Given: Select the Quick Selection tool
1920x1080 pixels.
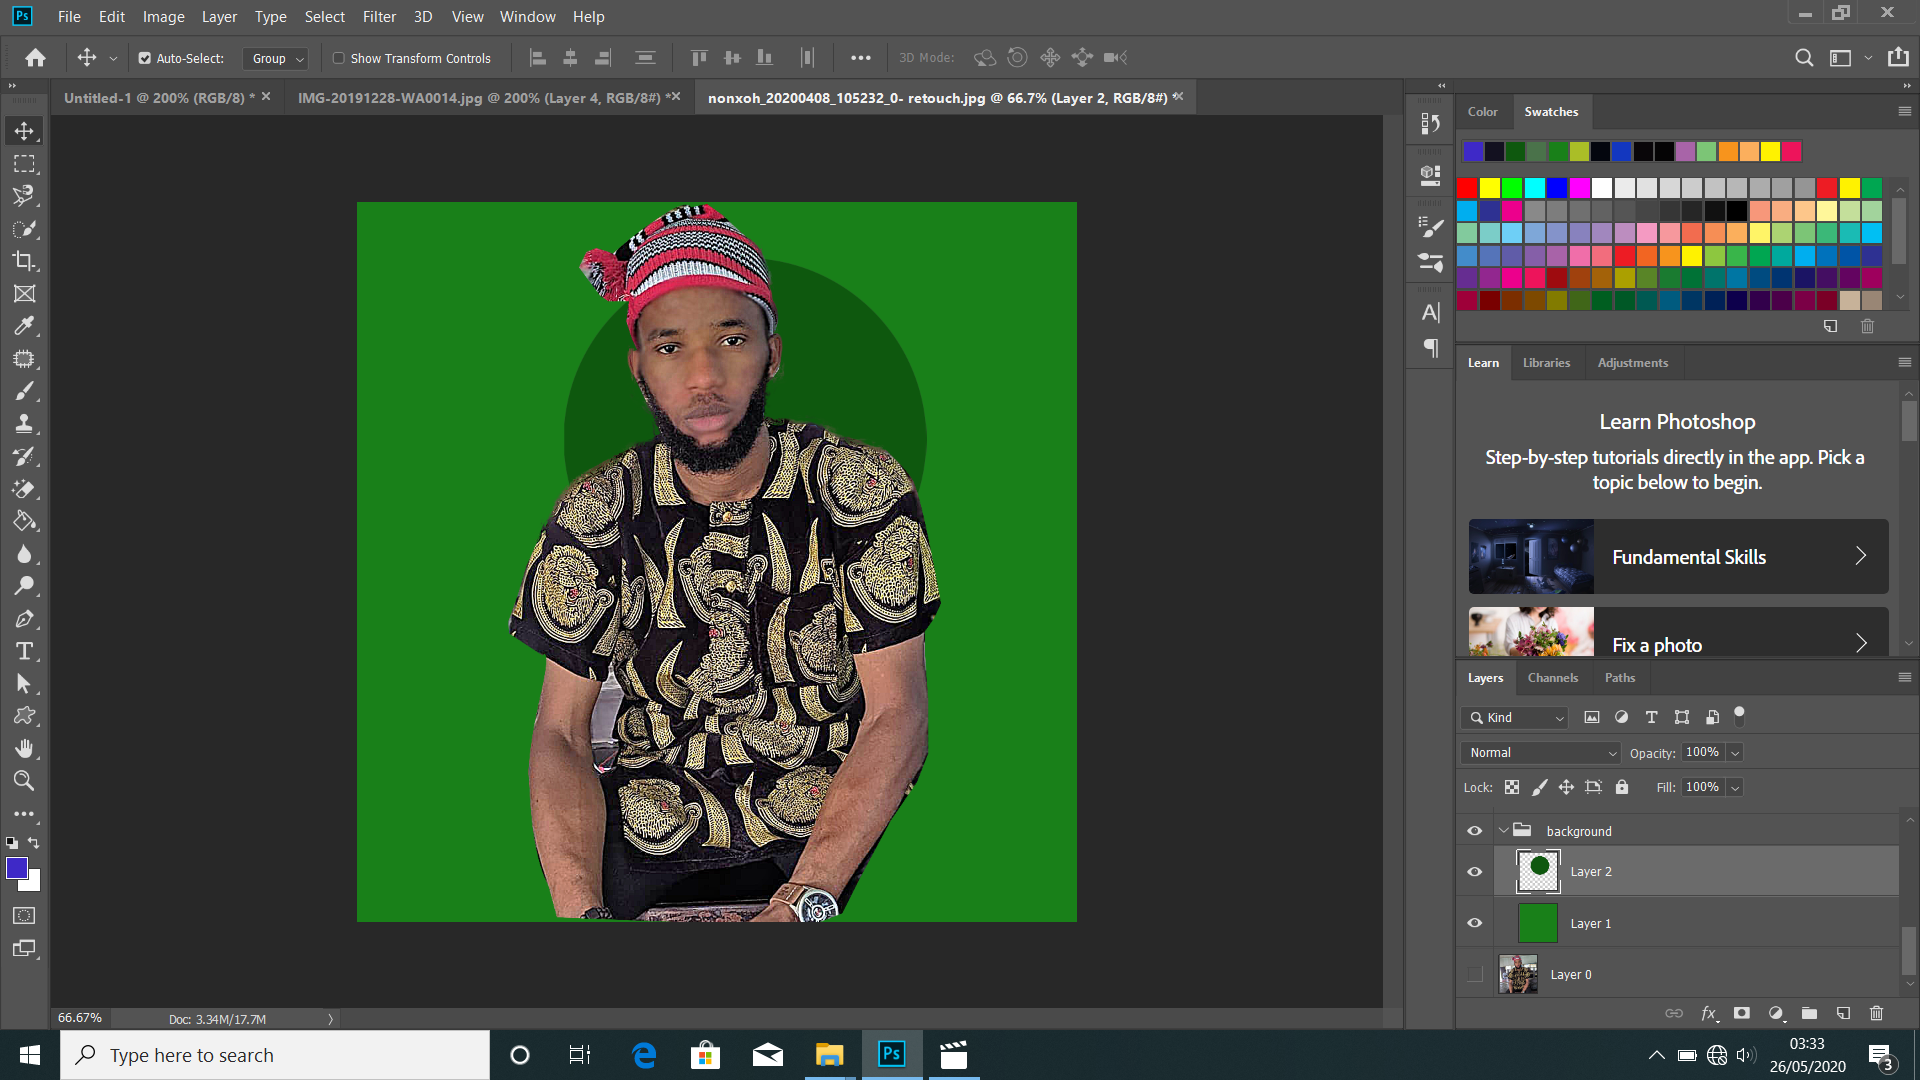Looking at the screenshot, I should tap(24, 229).
